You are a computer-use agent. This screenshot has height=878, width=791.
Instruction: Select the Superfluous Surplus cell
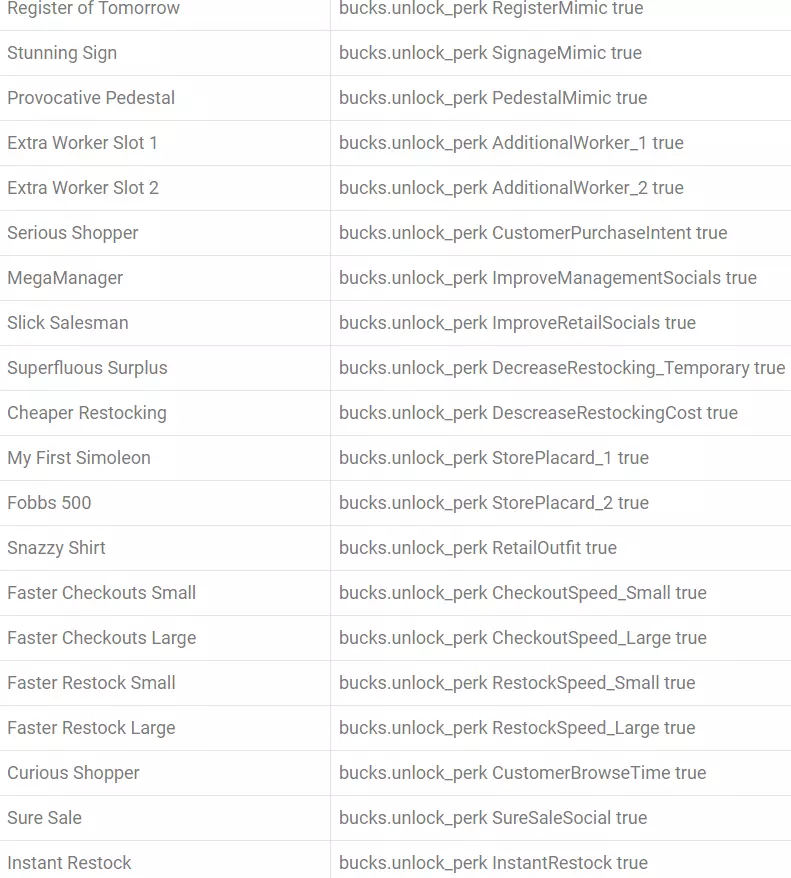(x=87, y=368)
